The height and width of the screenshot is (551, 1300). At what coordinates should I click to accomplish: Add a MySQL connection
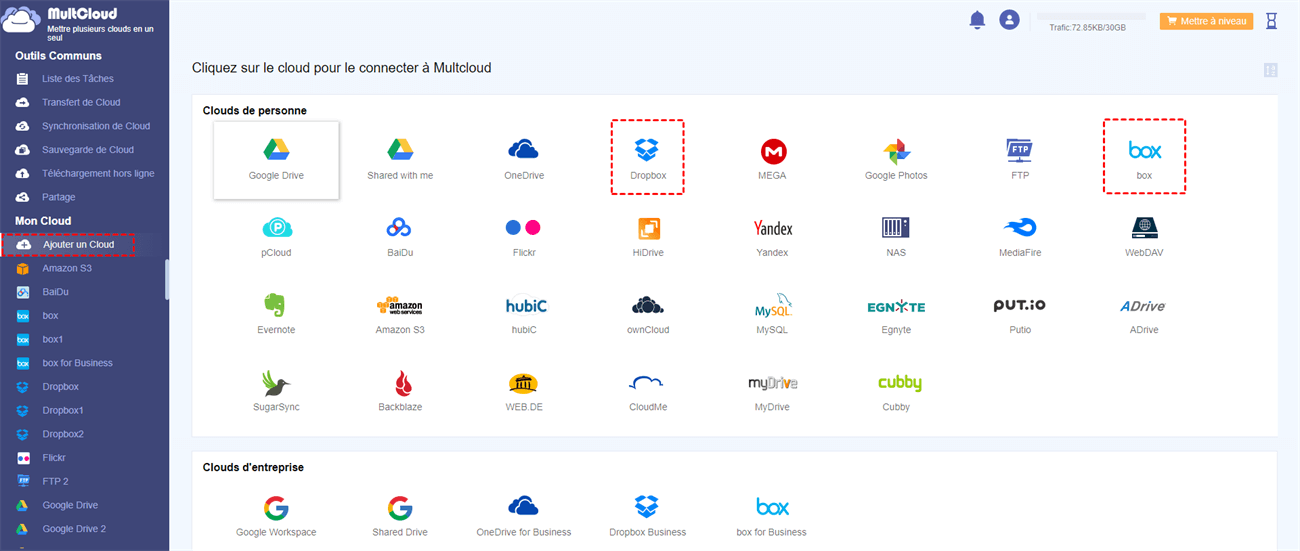click(772, 315)
